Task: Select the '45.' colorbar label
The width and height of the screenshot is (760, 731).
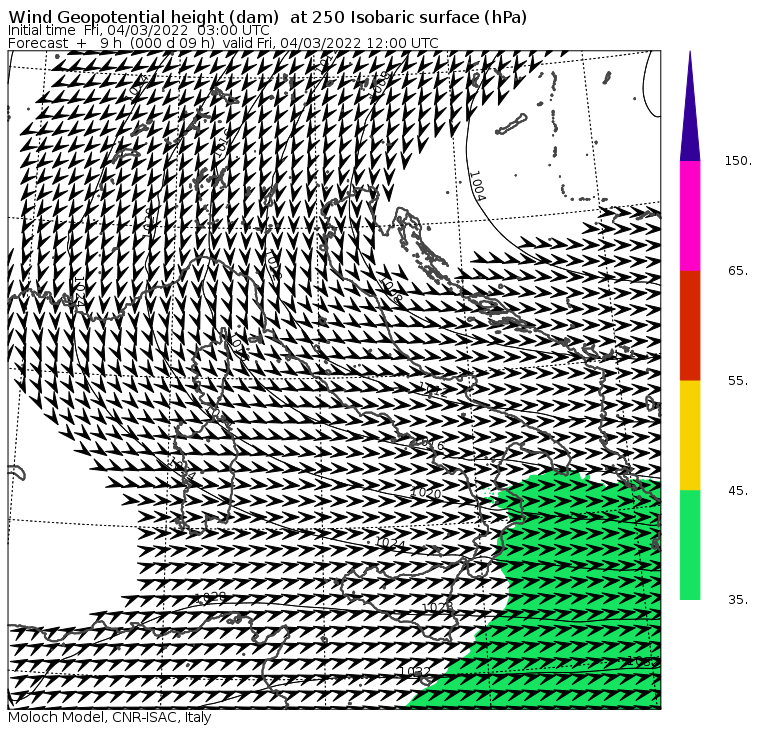Action: 738,491
